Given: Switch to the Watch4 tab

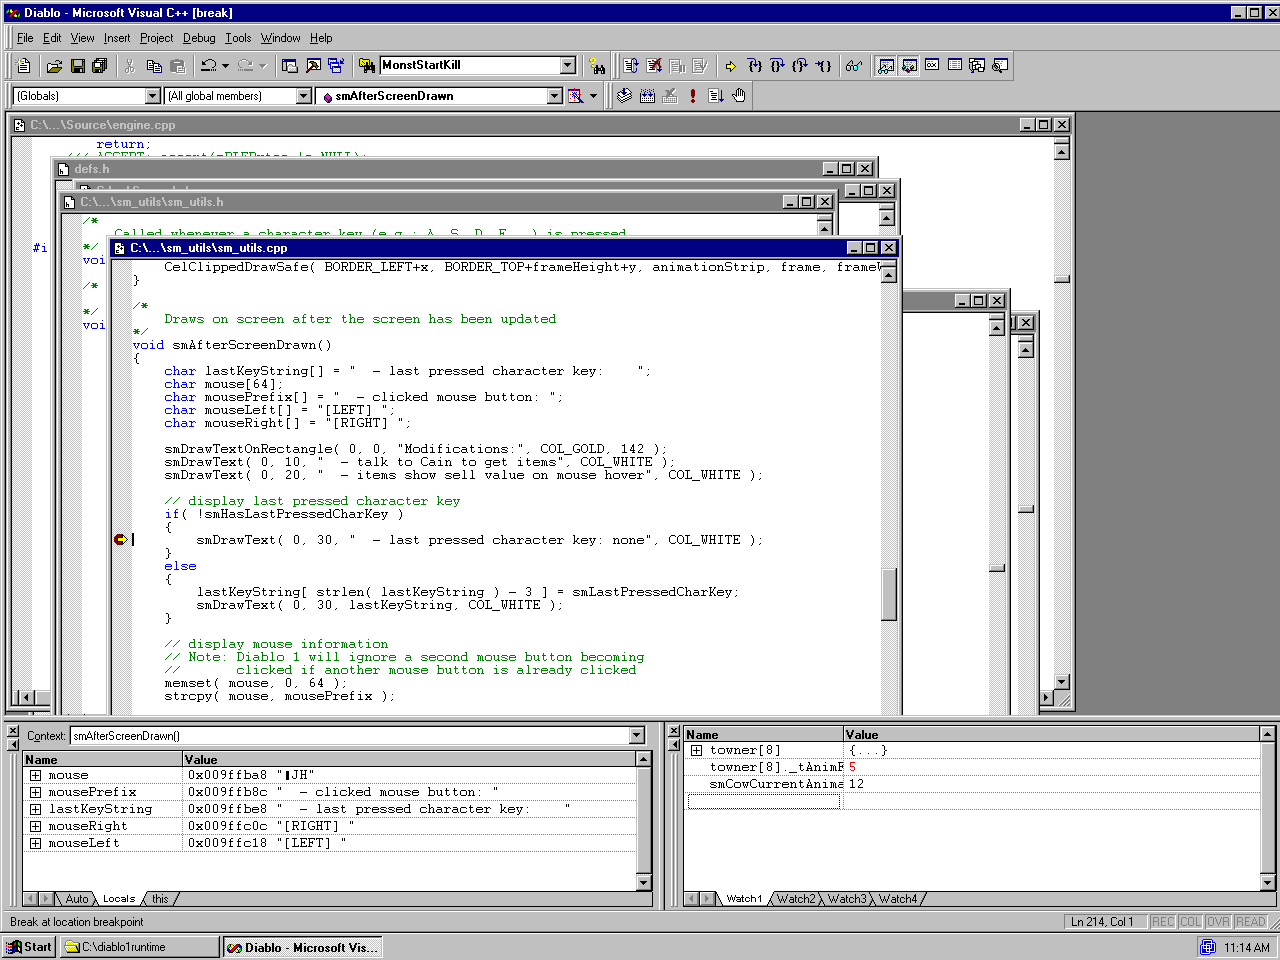Looking at the screenshot, I should (x=898, y=899).
